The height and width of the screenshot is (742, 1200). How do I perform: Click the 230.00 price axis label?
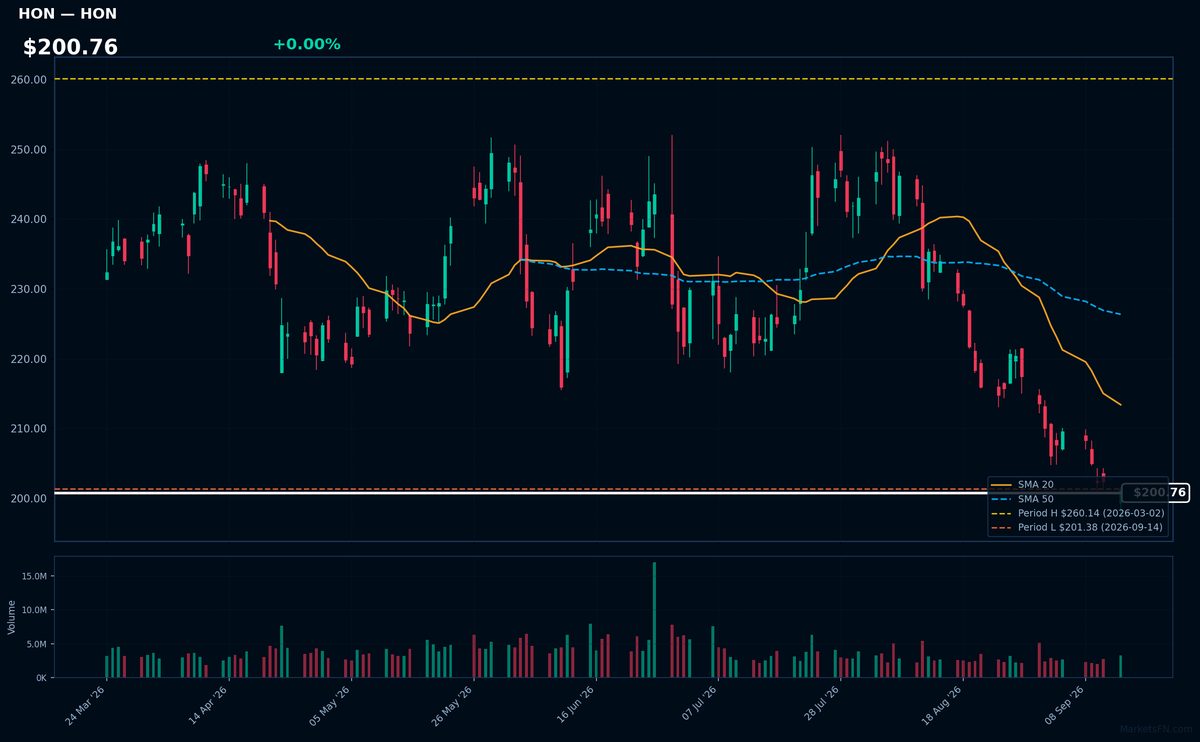(x=29, y=289)
